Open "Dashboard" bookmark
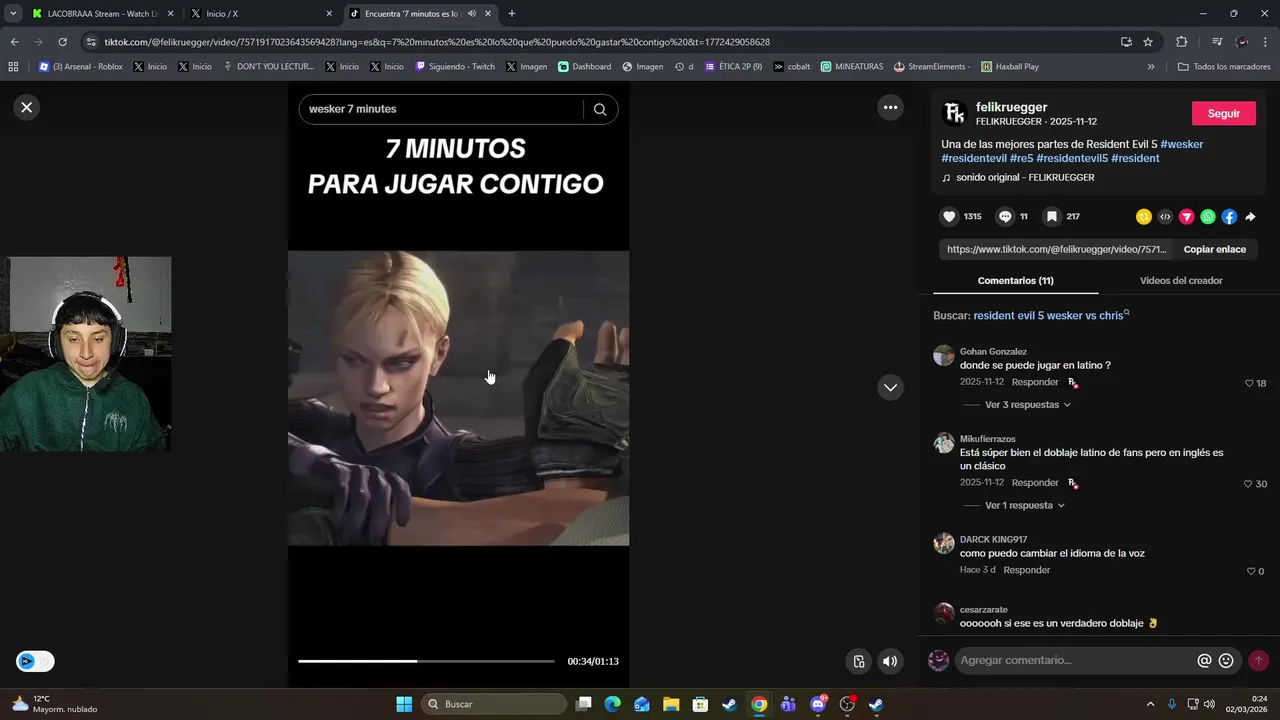 (585, 67)
